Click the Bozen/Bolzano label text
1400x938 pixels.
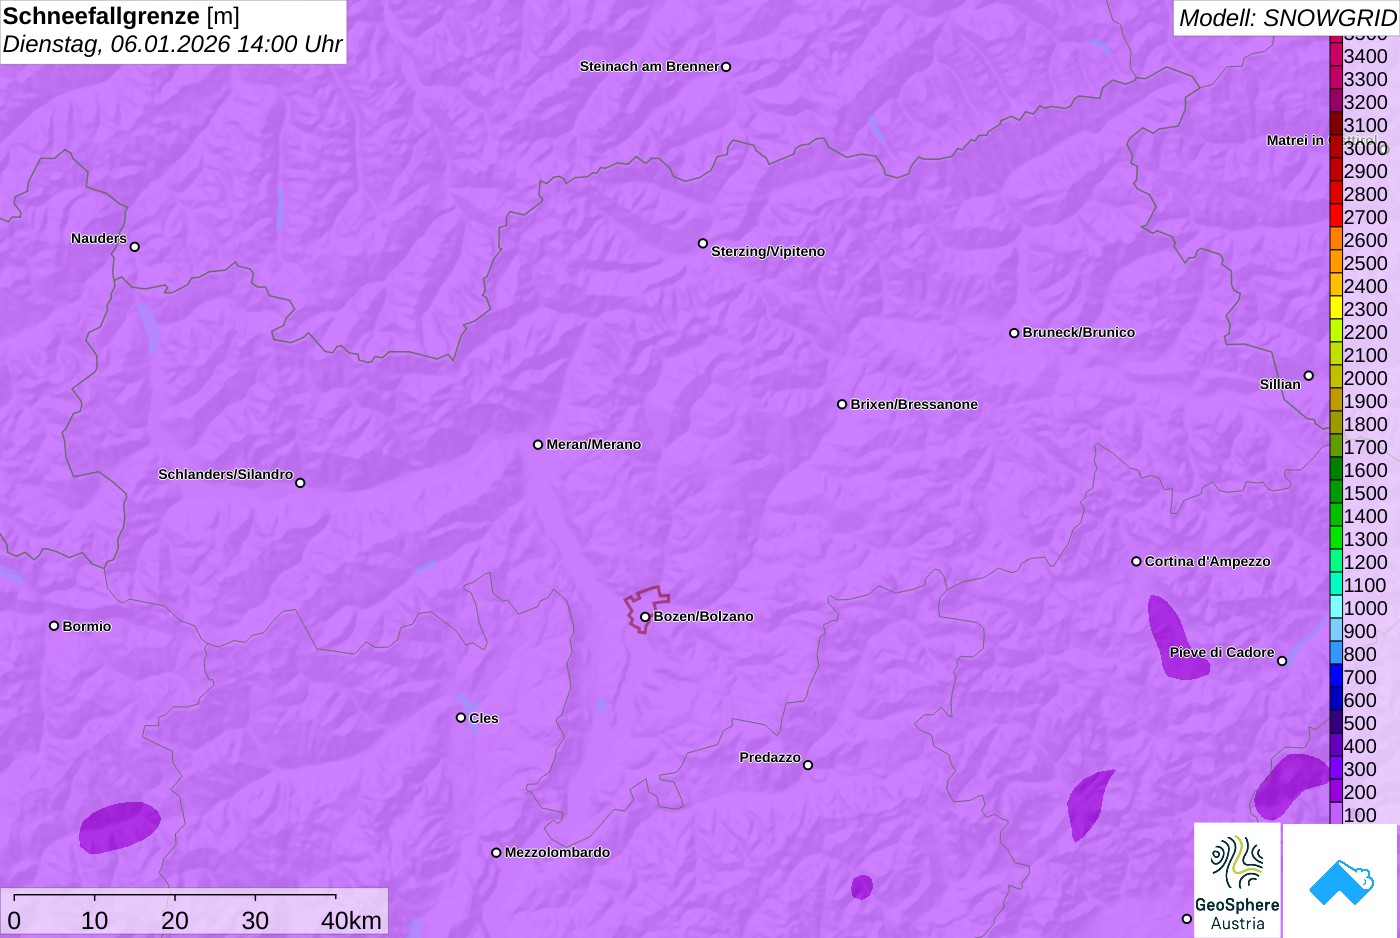704,616
